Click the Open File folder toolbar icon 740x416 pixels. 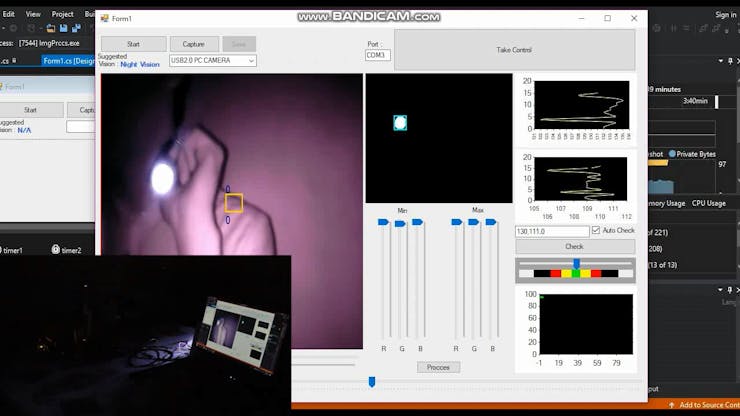pyautogui.click(x=50, y=28)
